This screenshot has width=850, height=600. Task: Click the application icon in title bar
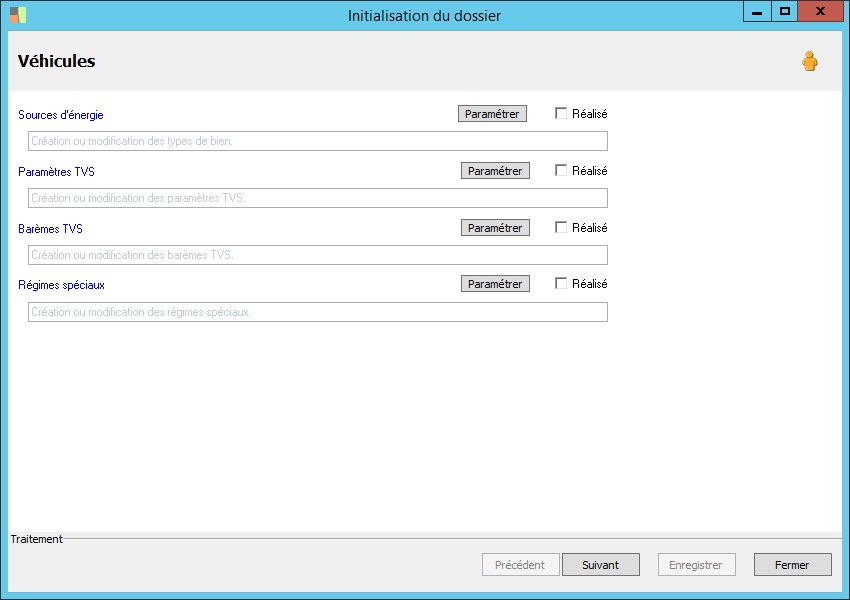point(18,15)
